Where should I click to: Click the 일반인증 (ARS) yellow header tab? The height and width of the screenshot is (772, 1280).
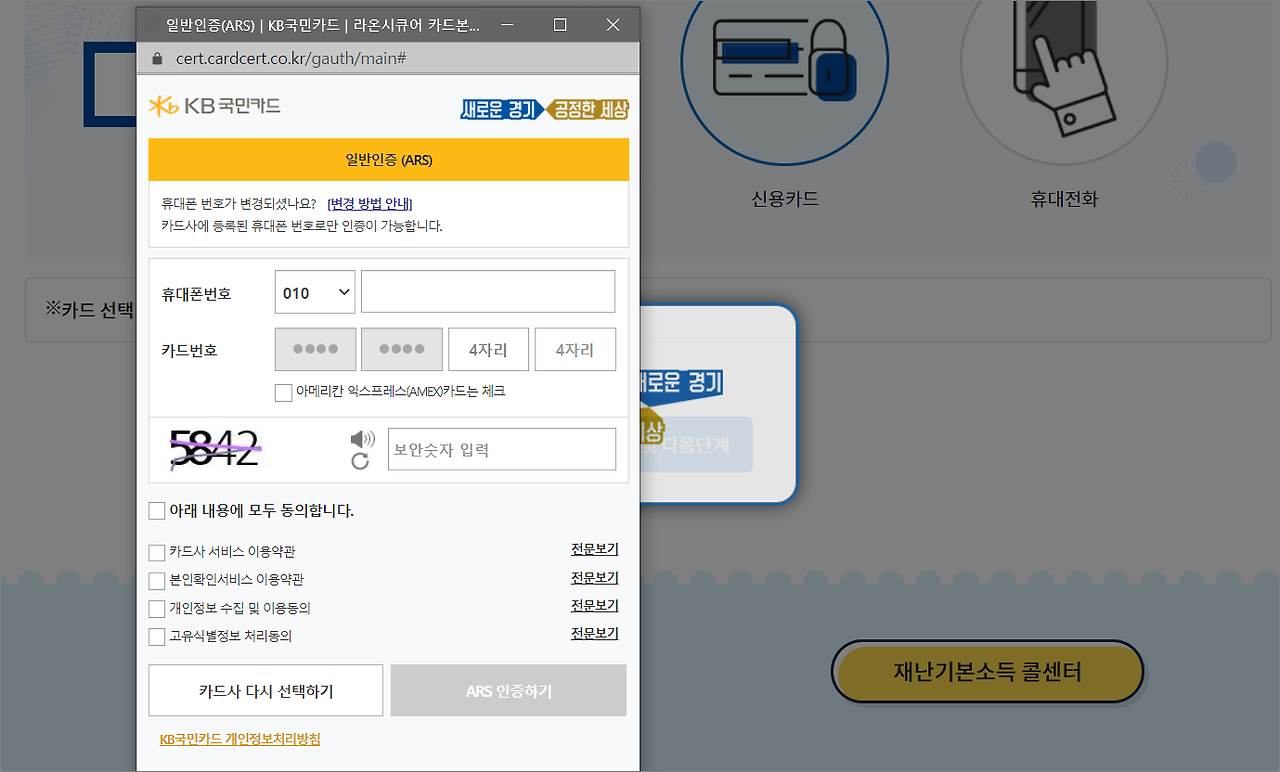(389, 160)
